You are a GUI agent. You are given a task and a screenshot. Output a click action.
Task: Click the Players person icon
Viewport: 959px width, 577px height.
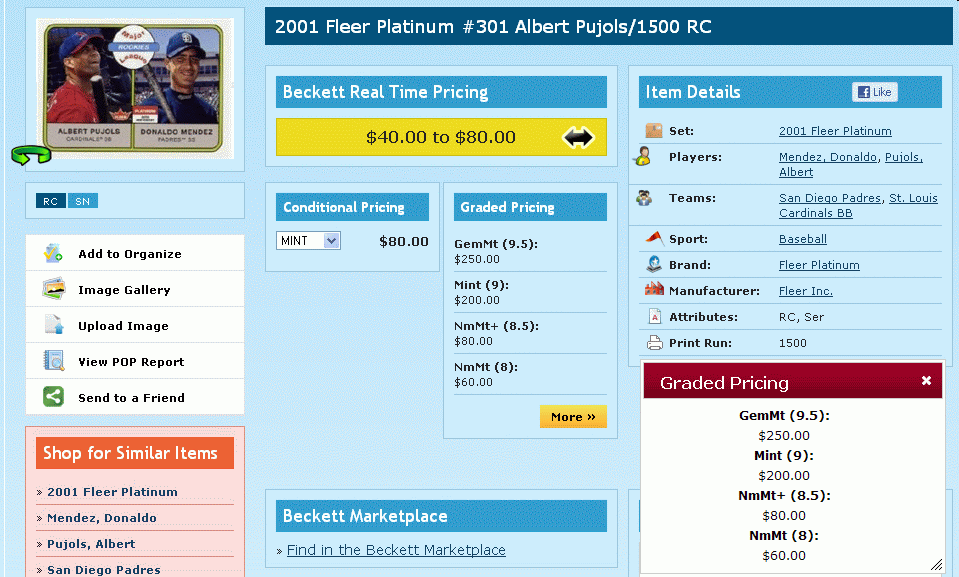(x=643, y=157)
